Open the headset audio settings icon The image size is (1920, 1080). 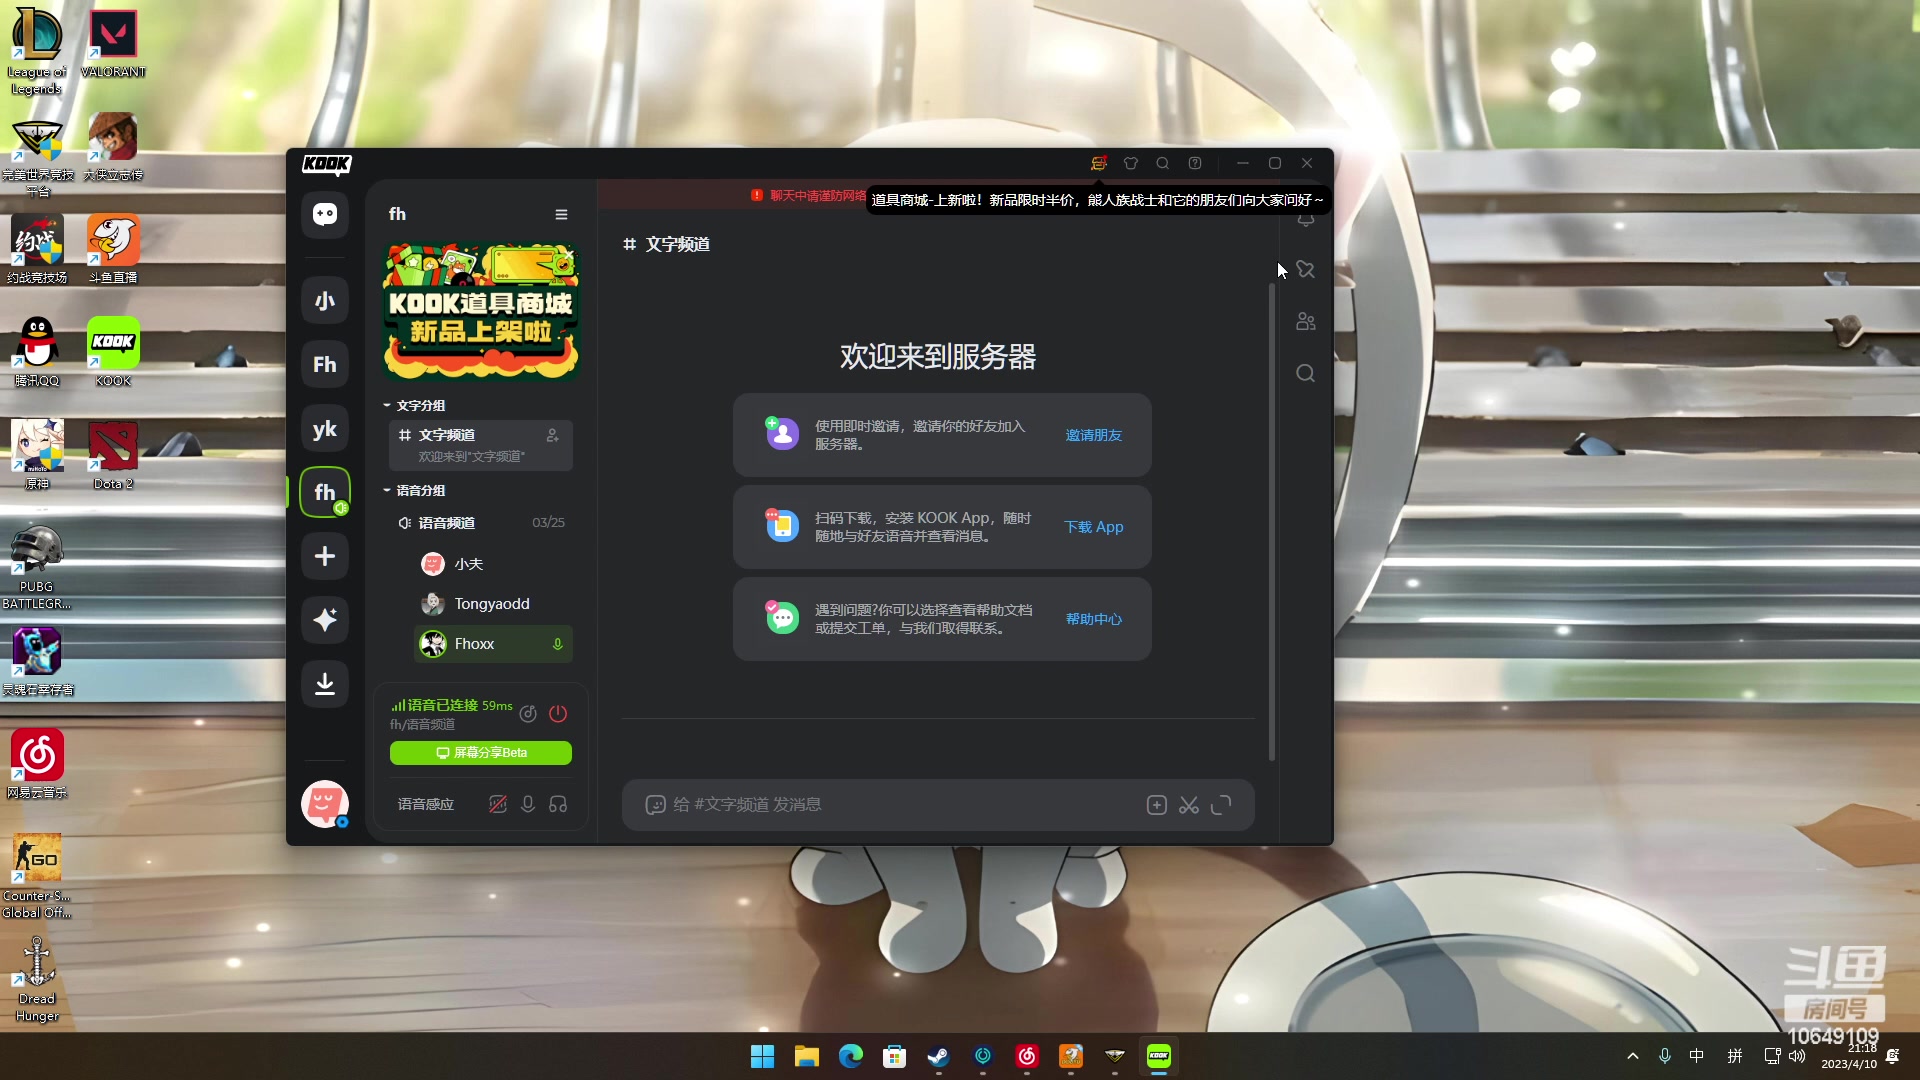559,804
